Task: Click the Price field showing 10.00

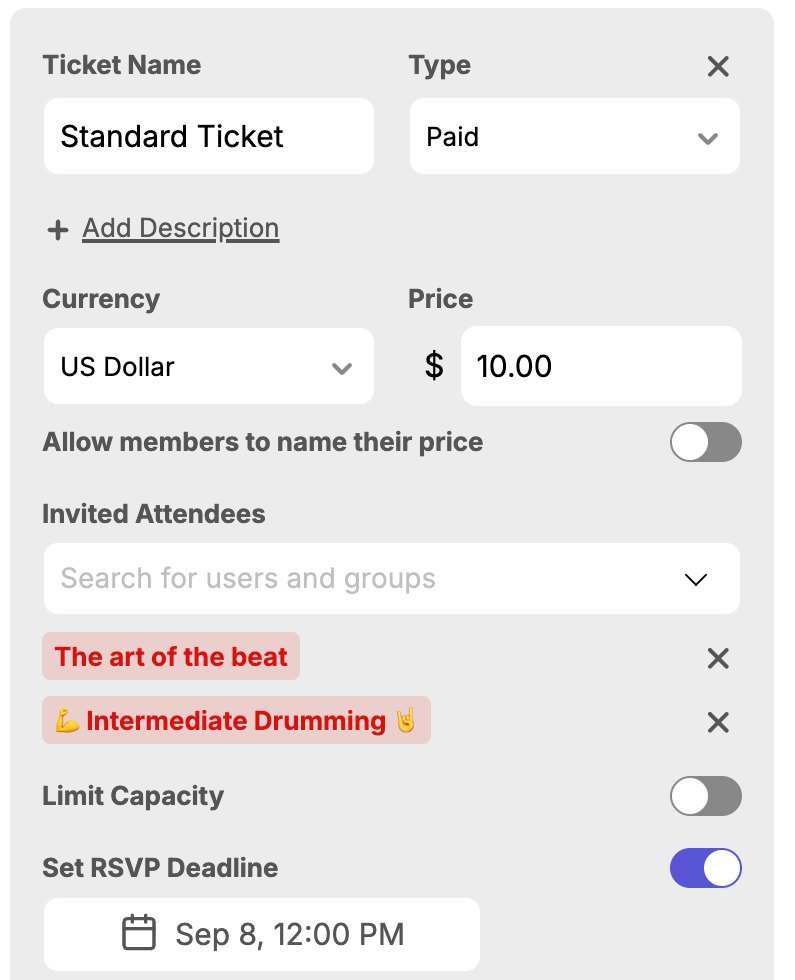Action: pos(600,366)
